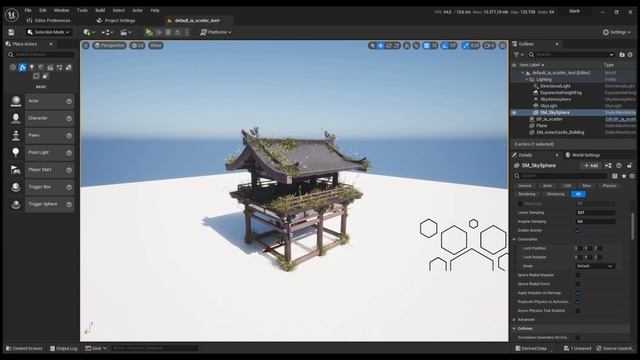Open the viewport hamburger options menu
Image resolution: width=640 pixels, height=360 pixels.
pyautogui.click(x=86, y=45)
